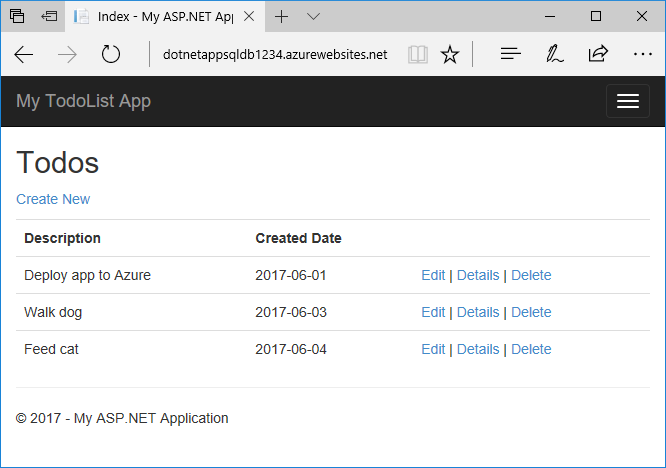Click the browser Back arrow
The width and height of the screenshot is (666, 468).
tap(24, 54)
